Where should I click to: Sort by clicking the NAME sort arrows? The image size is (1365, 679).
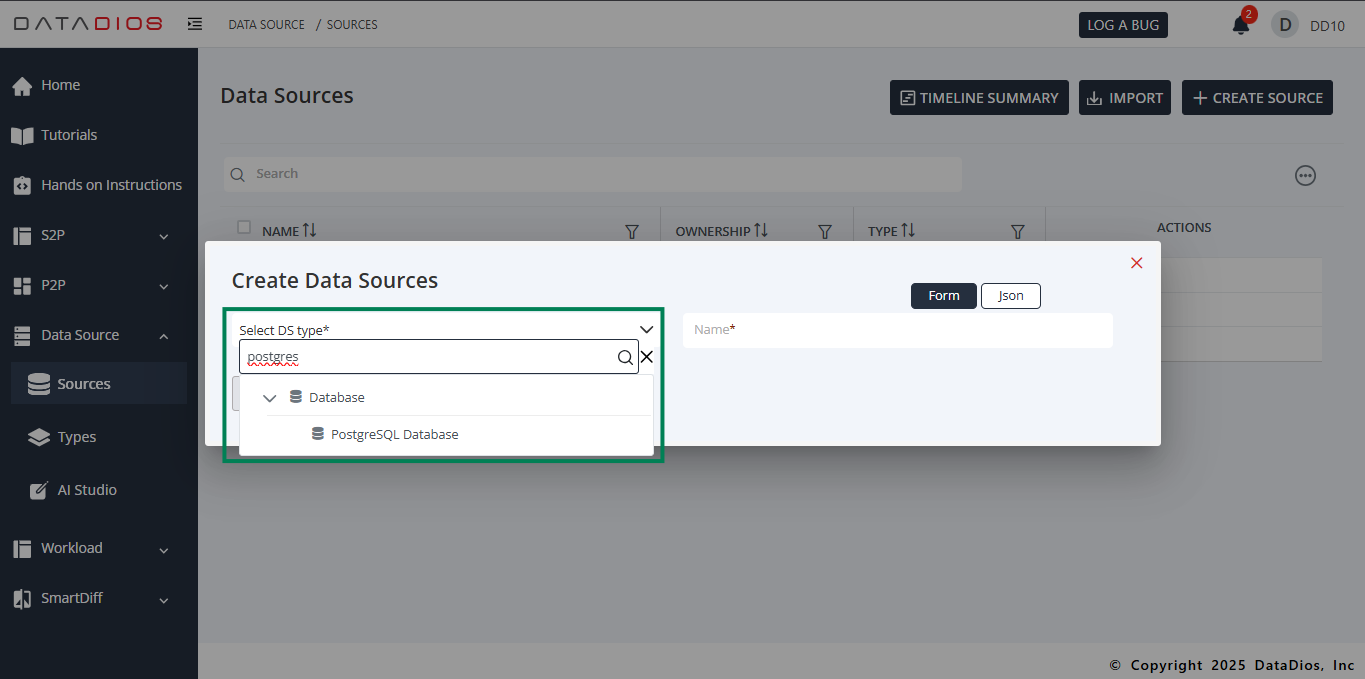coord(307,230)
